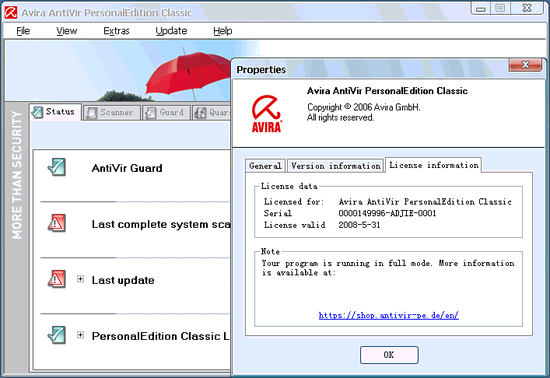Close the Avira AntiVir main window
The image size is (550, 378).
point(527,8)
